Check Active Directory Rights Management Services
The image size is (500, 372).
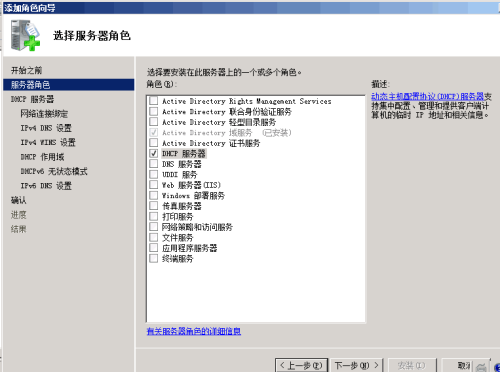click(153, 101)
